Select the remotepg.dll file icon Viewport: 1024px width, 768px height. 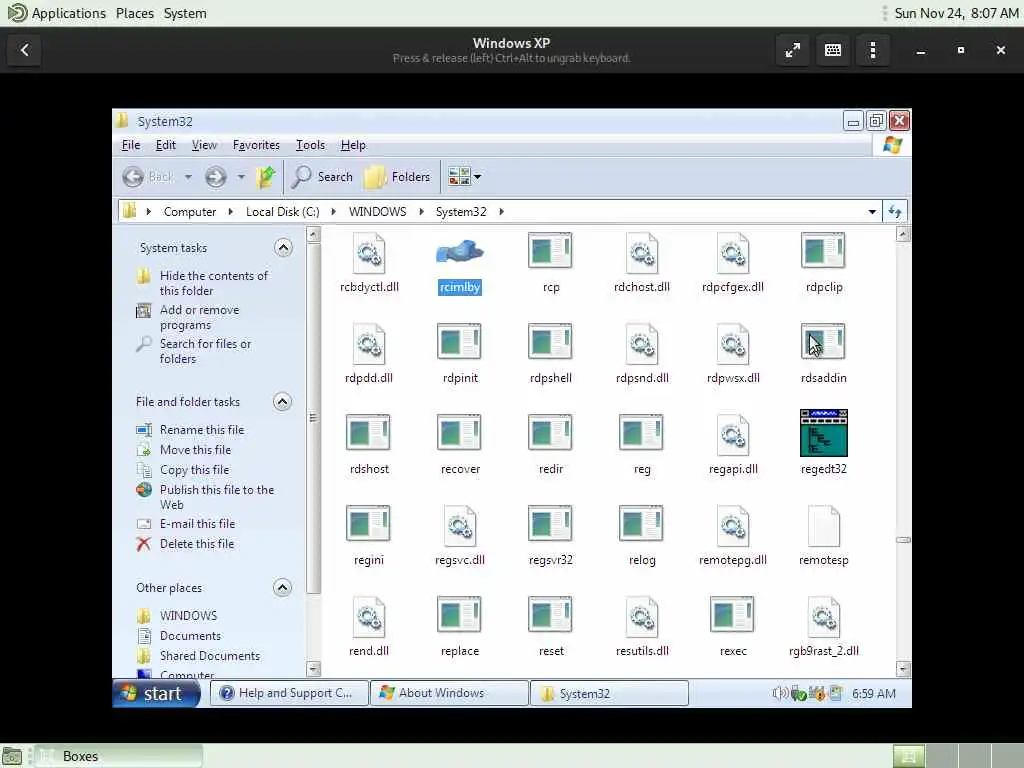(733, 526)
